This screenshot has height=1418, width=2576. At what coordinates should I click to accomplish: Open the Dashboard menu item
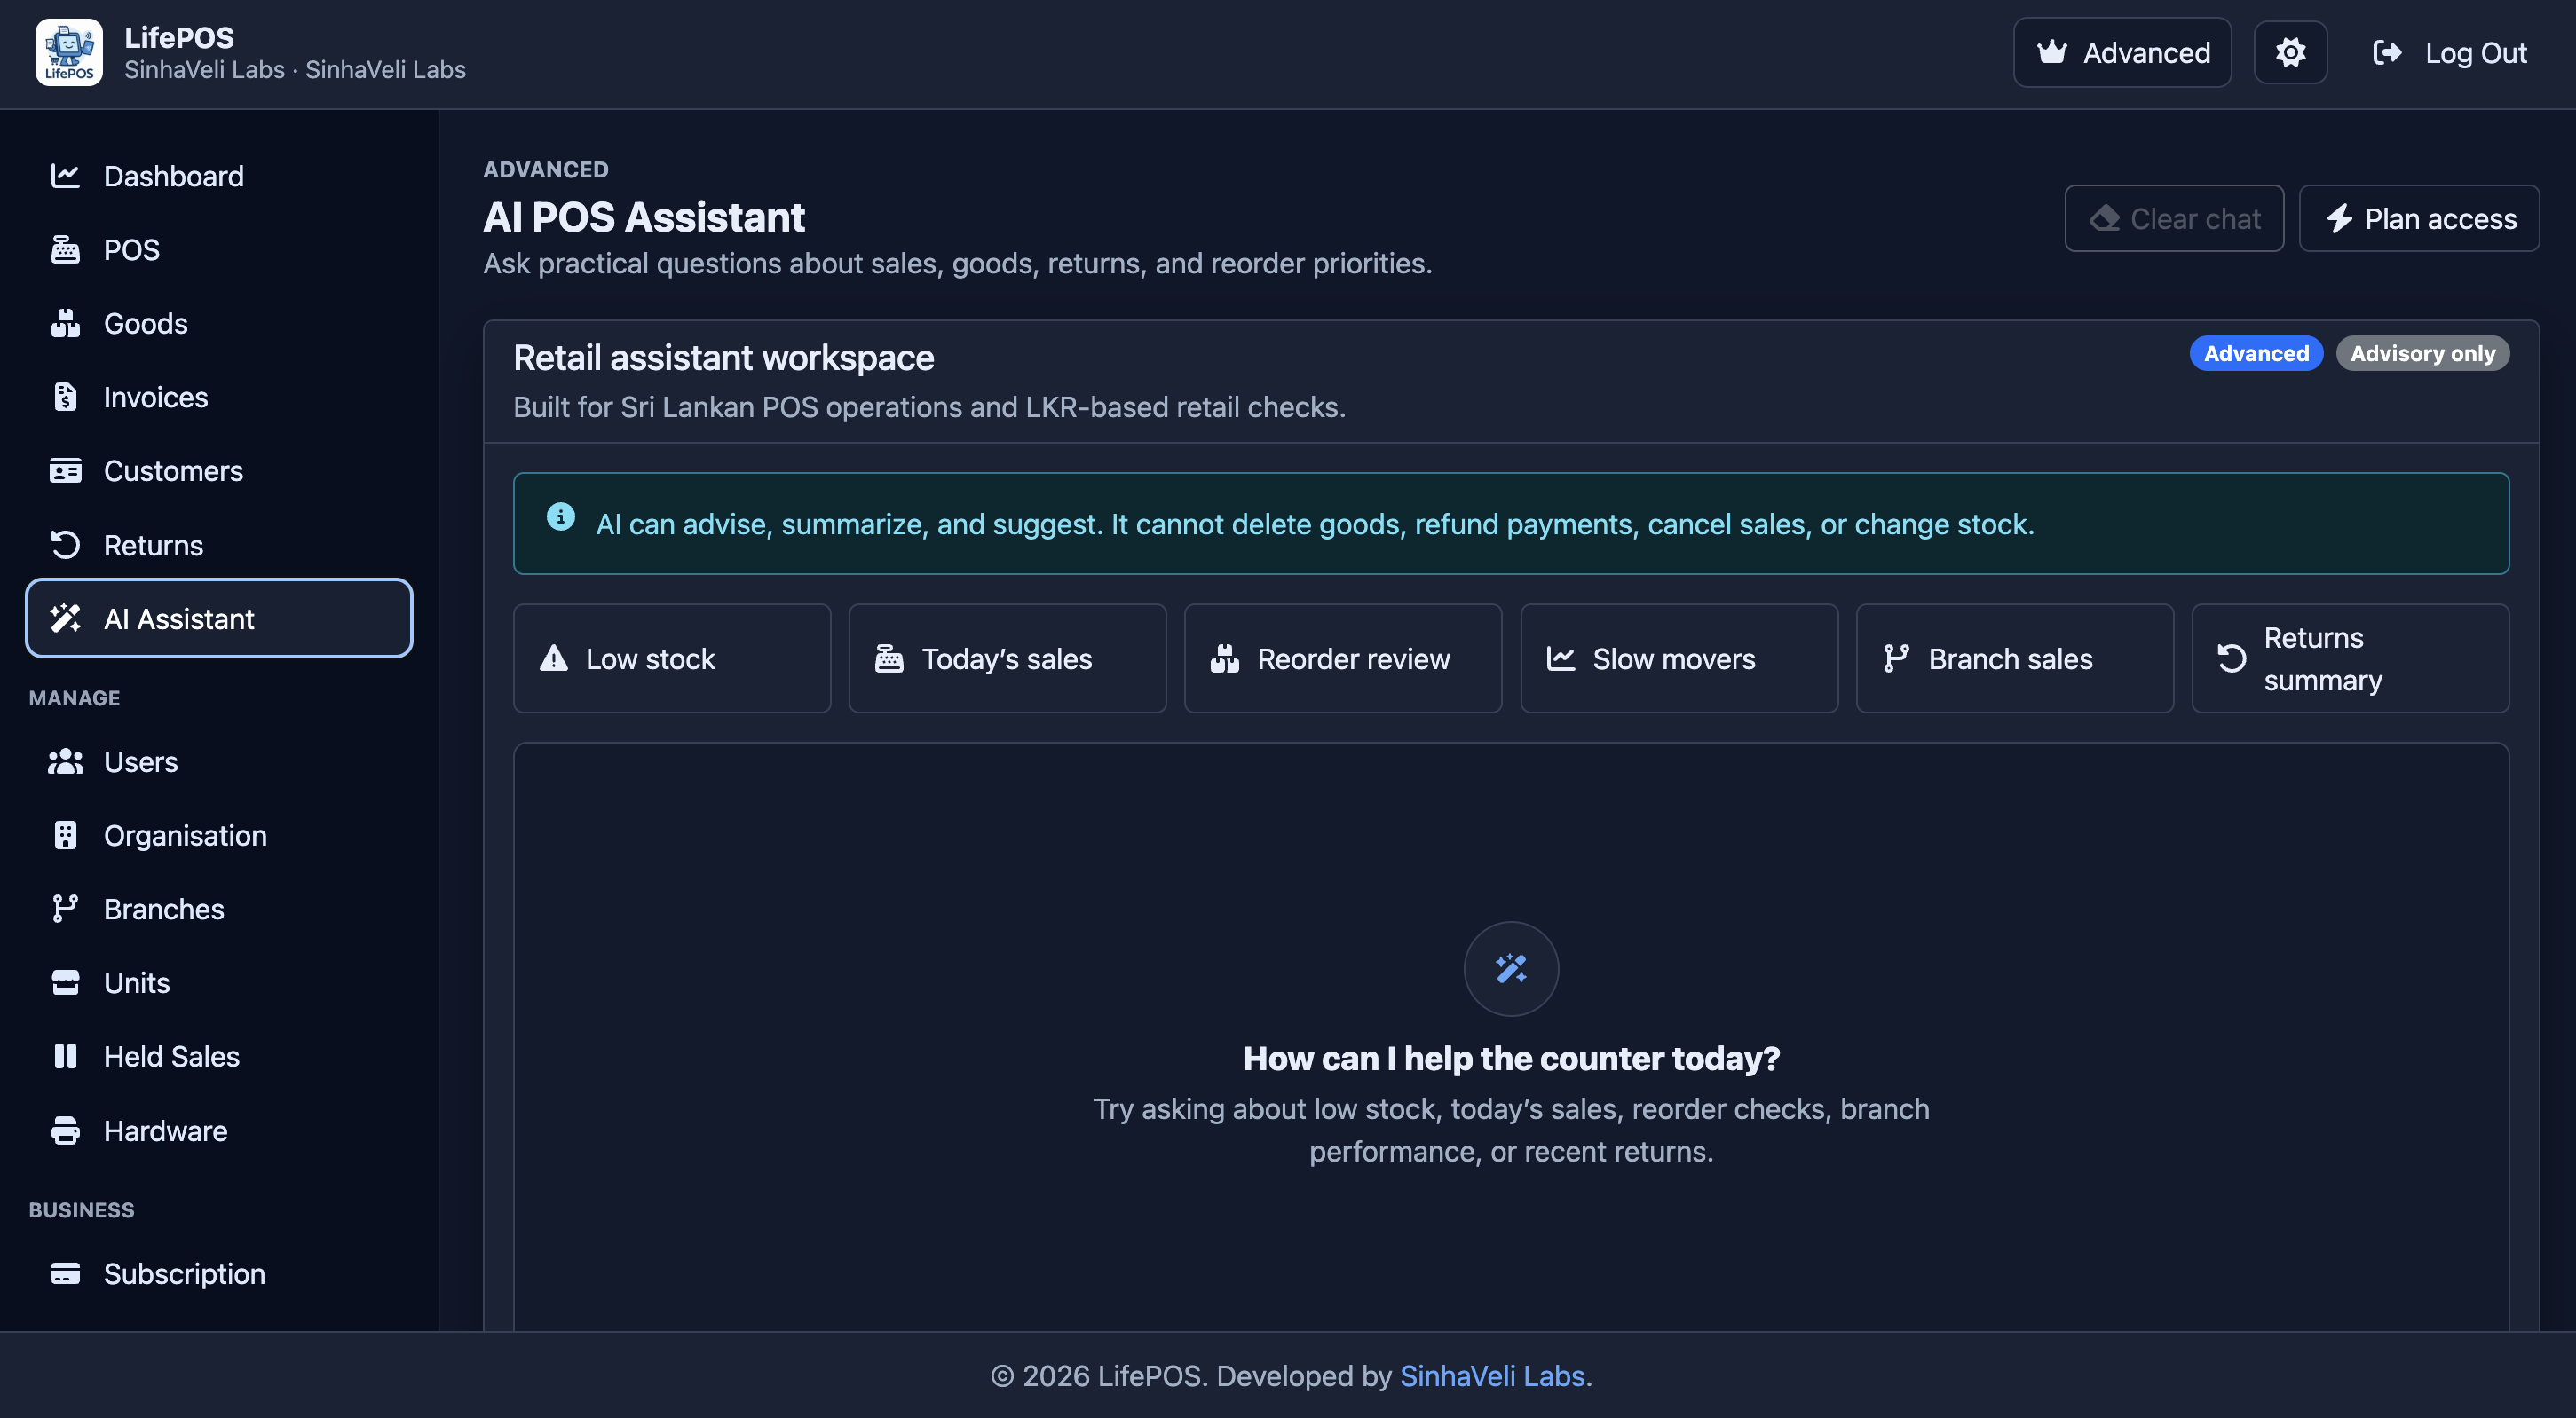tap(219, 176)
